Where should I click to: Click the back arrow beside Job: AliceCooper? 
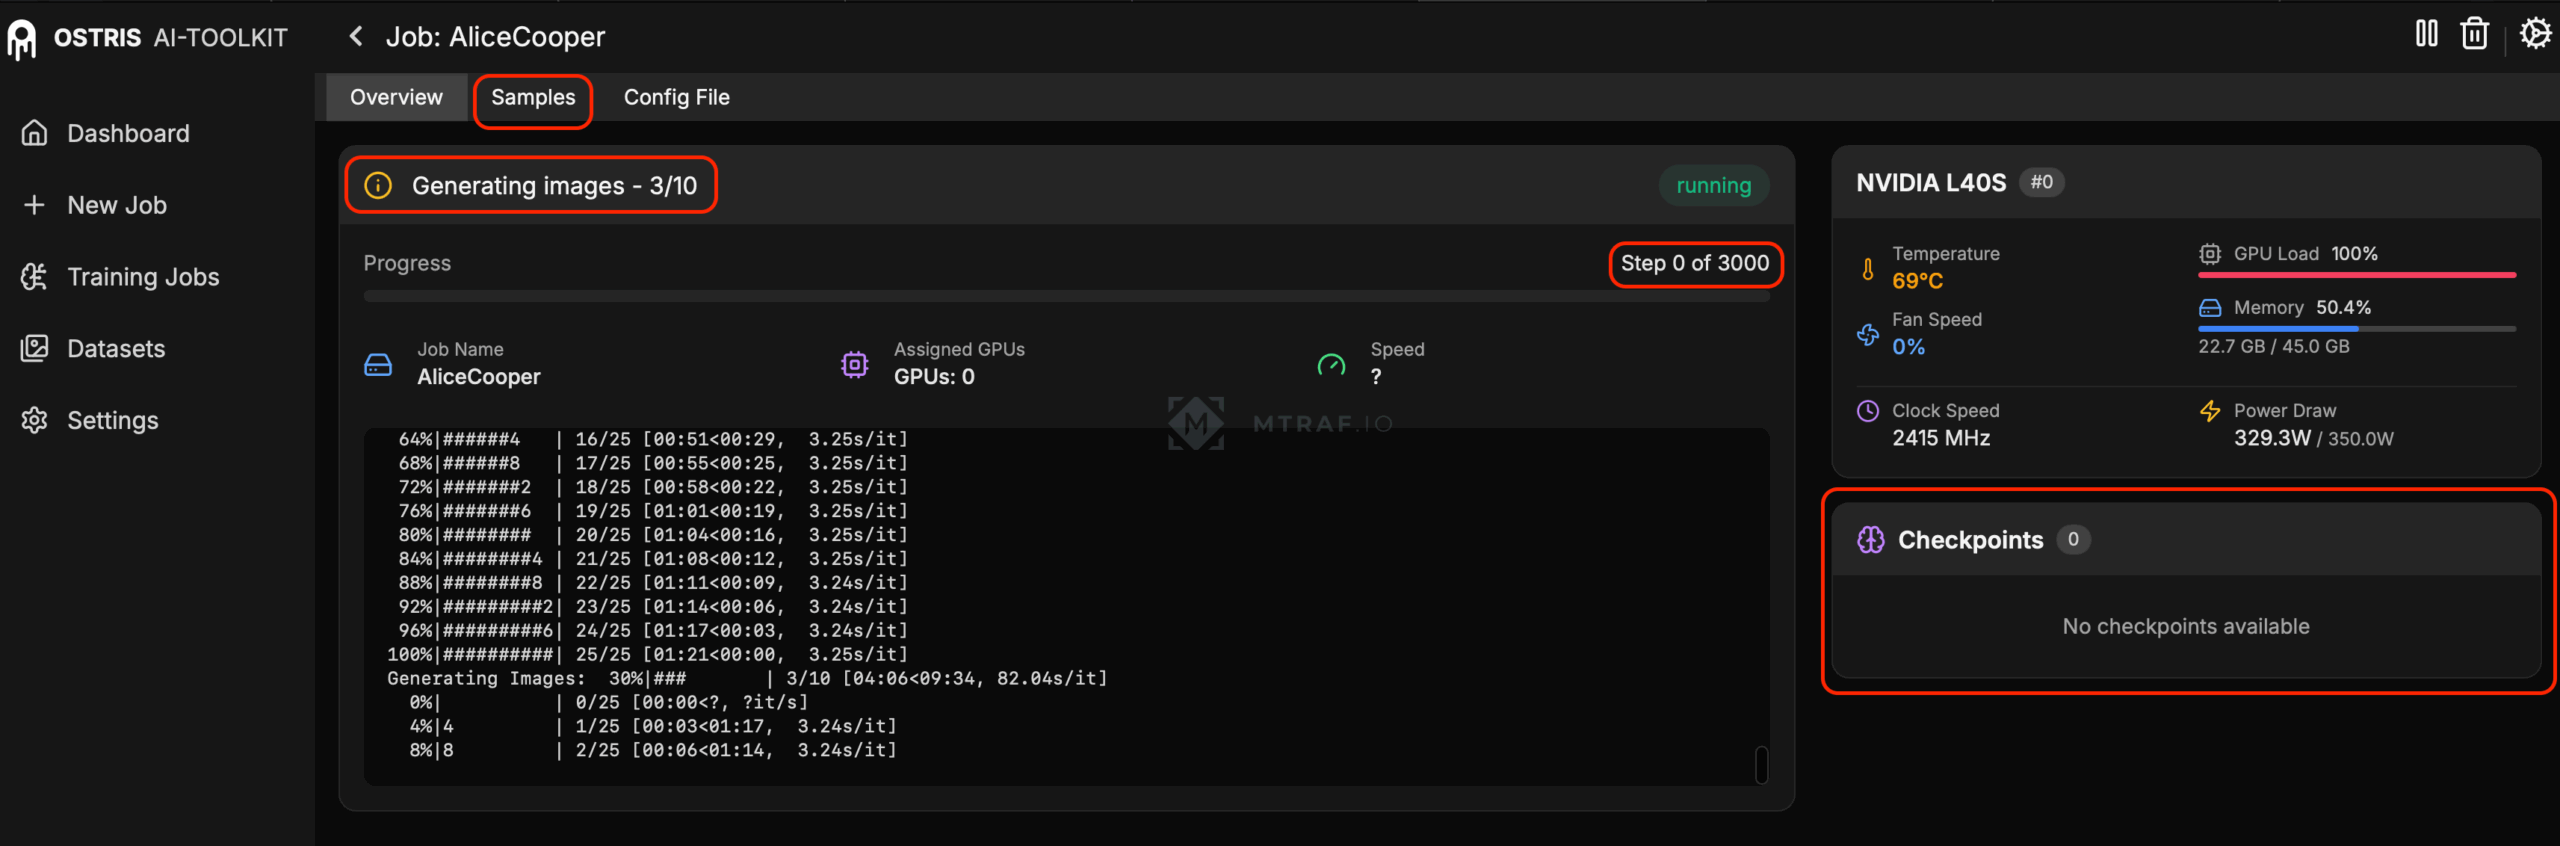(356, 37)
